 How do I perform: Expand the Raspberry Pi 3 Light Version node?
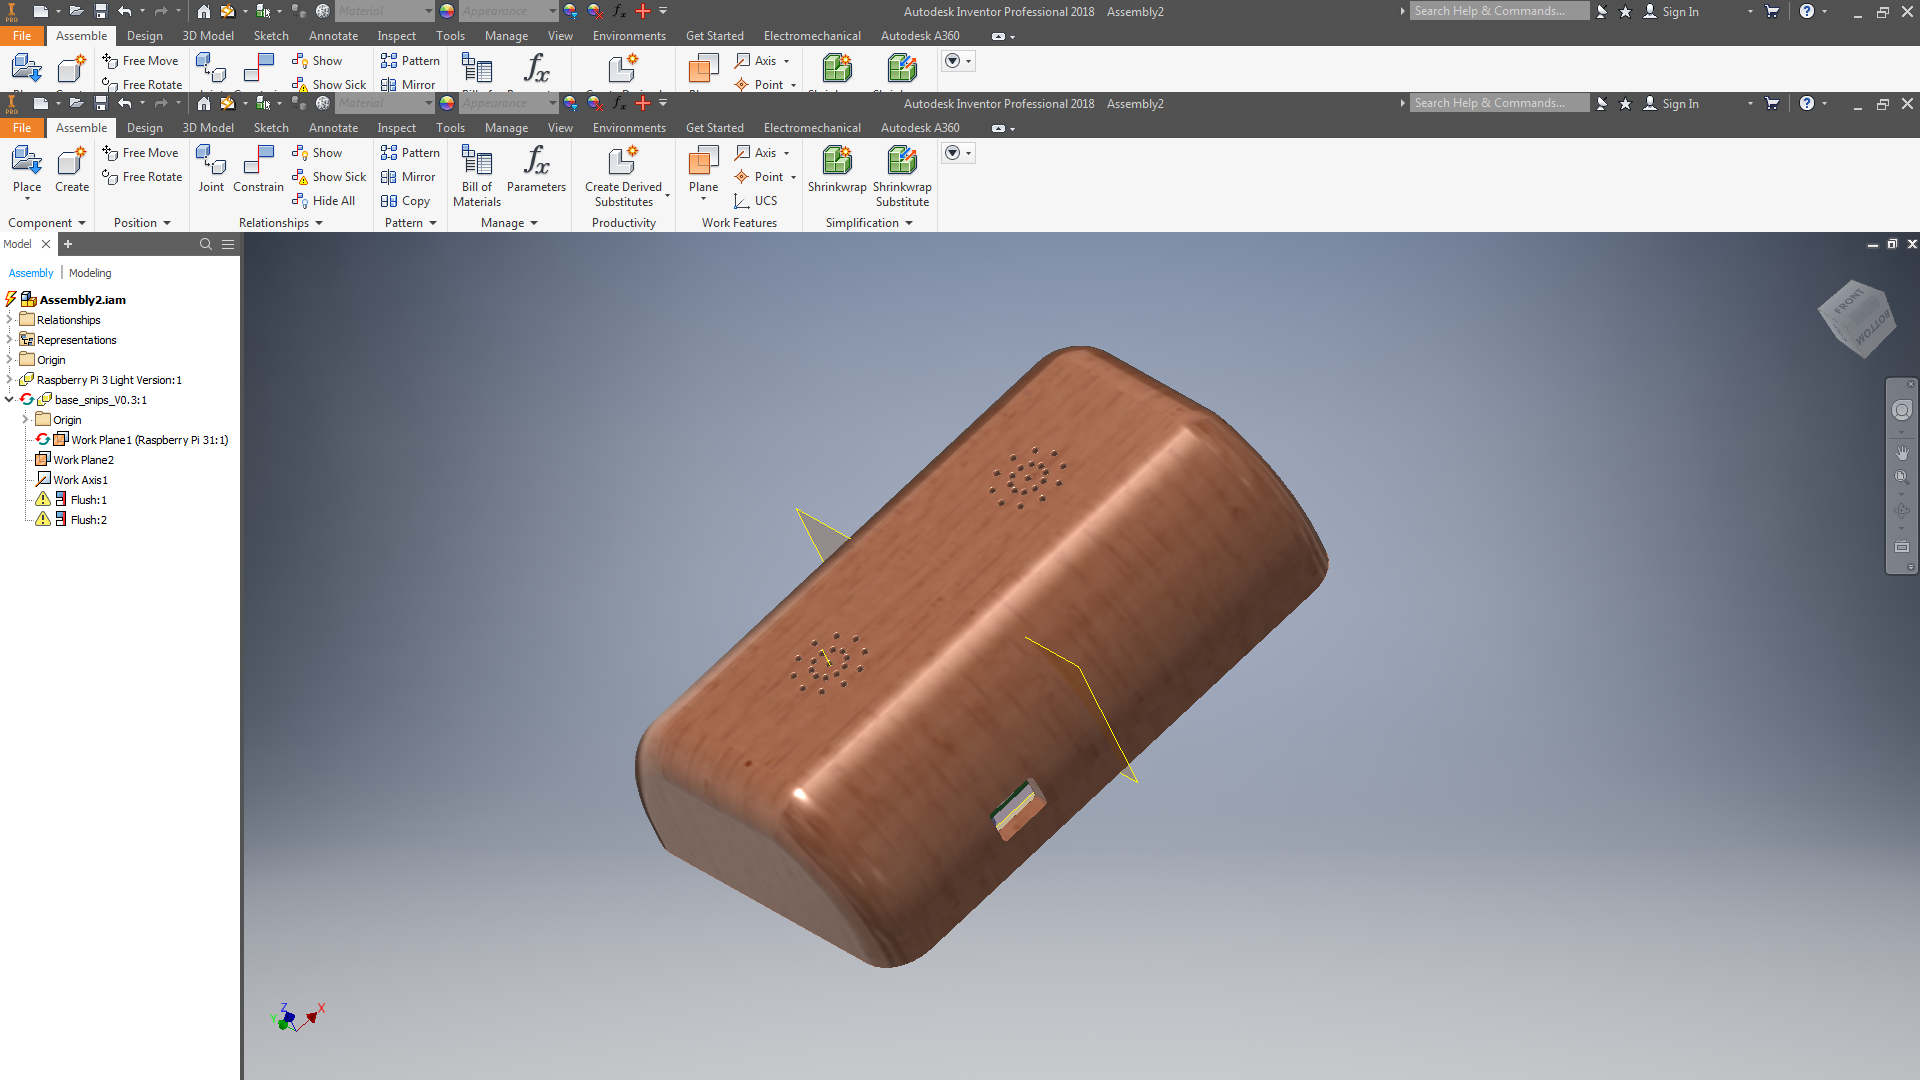pyautogui.click(x=10, y=380)
